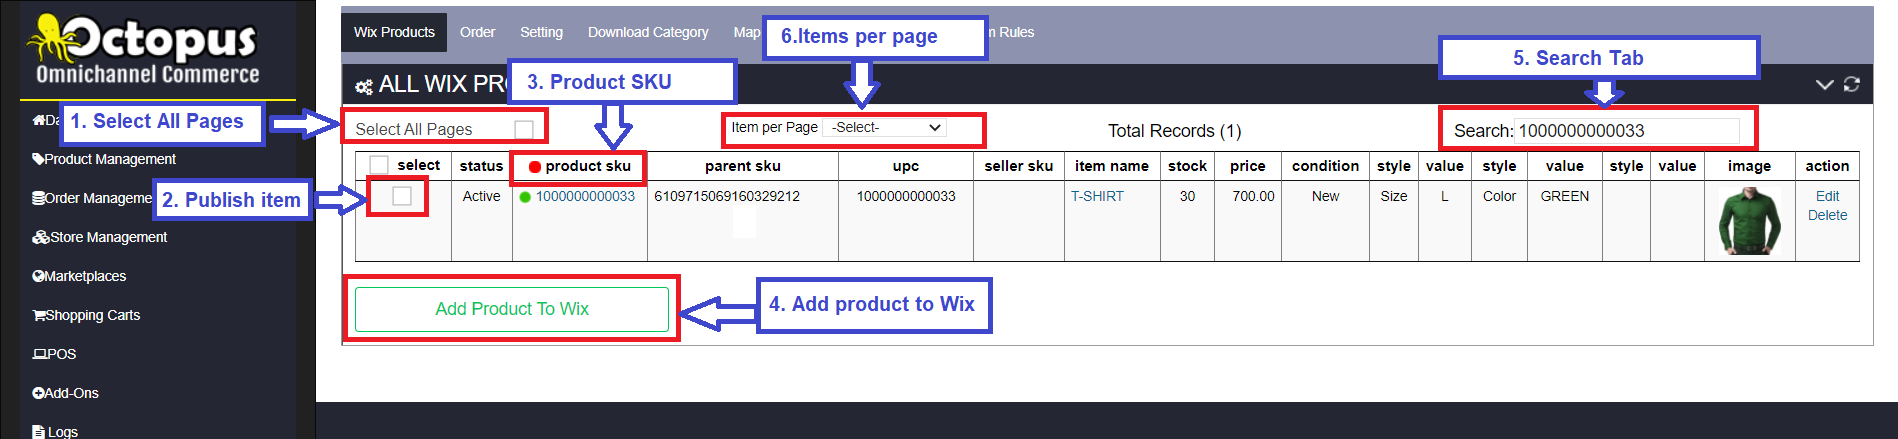Sort by the seller sku column header
Screen dimensions: 1898x439
click(1018, 166)
